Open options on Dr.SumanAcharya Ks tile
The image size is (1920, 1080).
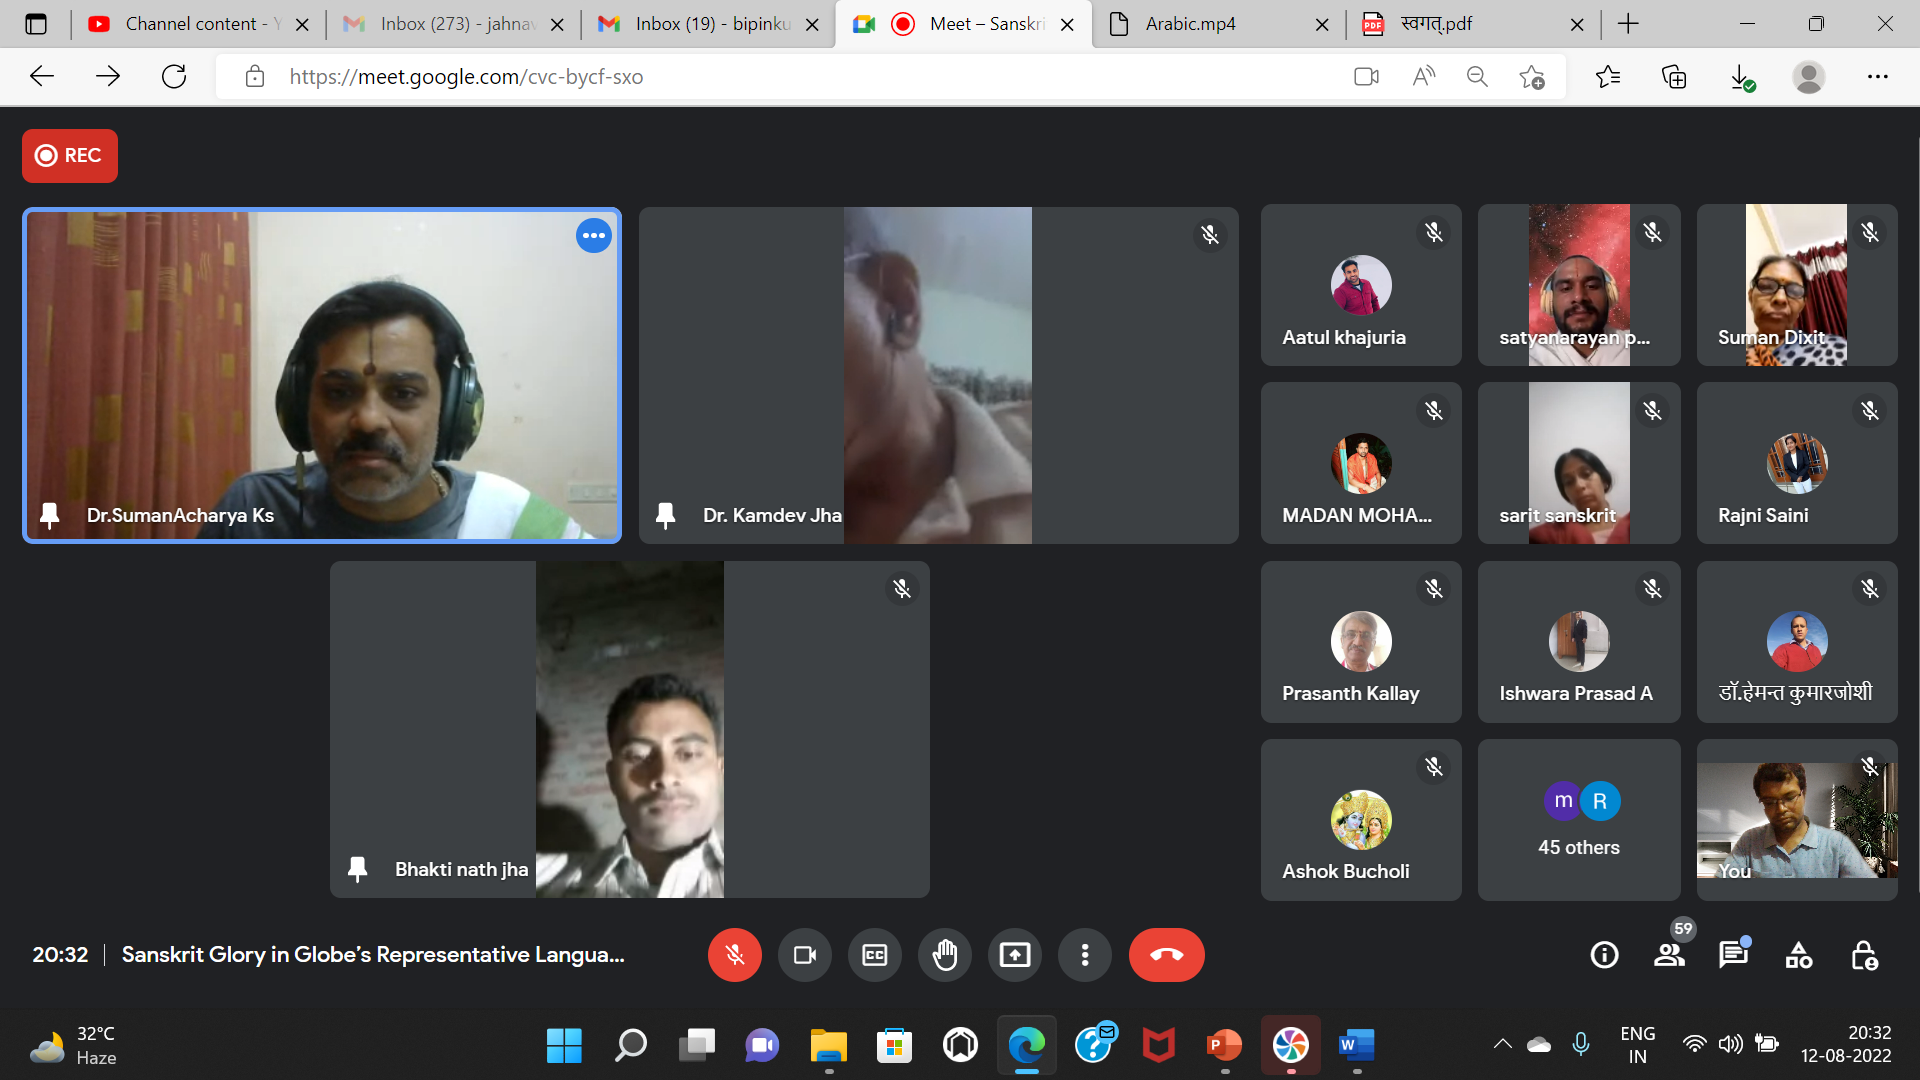(x=593, y=236)
